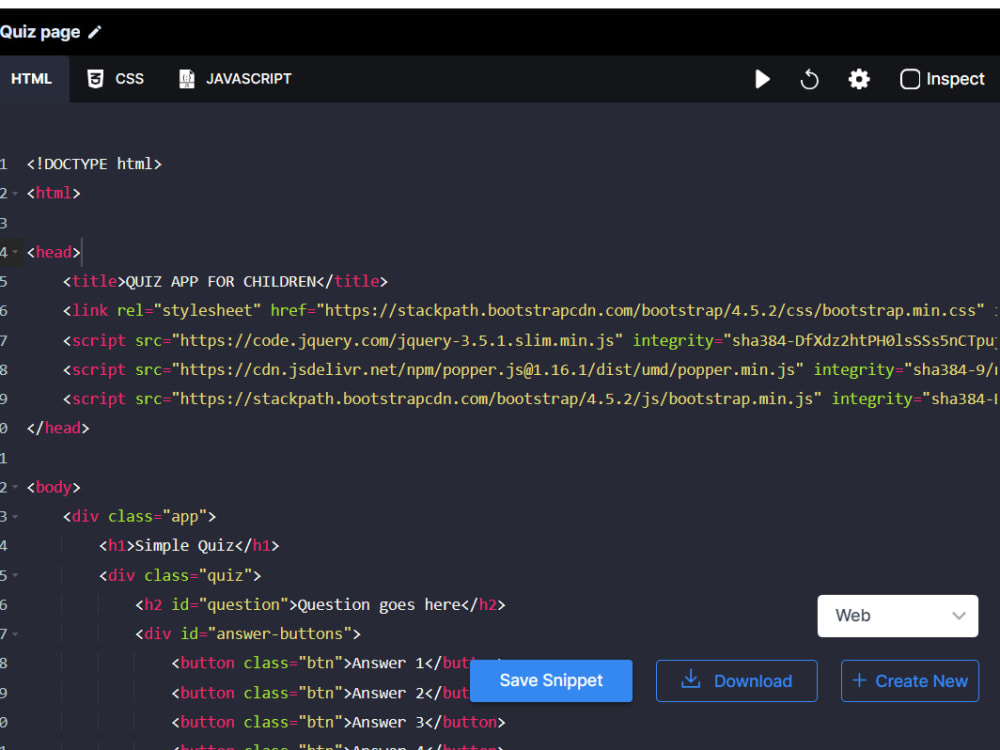
Task: Click the Answer 3 button code line
Action: [339, 722]
